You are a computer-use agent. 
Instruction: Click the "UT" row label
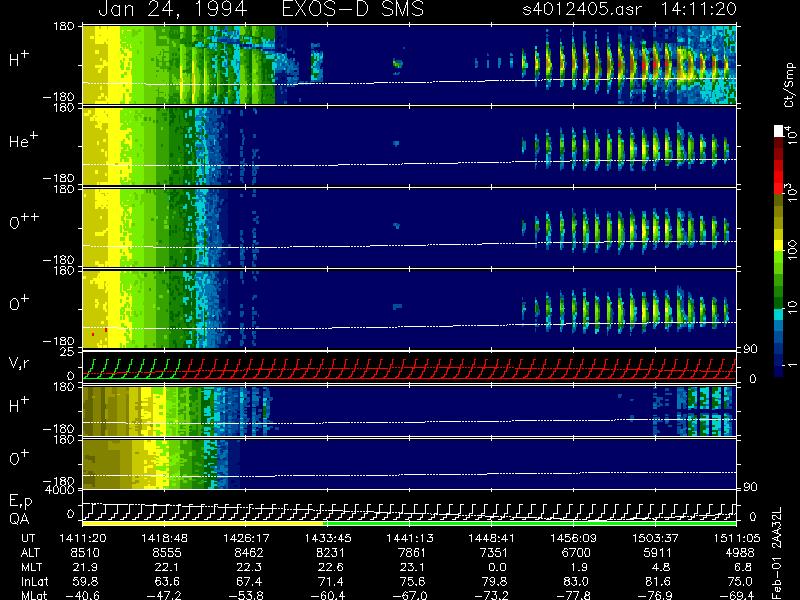tap(28, 538)
